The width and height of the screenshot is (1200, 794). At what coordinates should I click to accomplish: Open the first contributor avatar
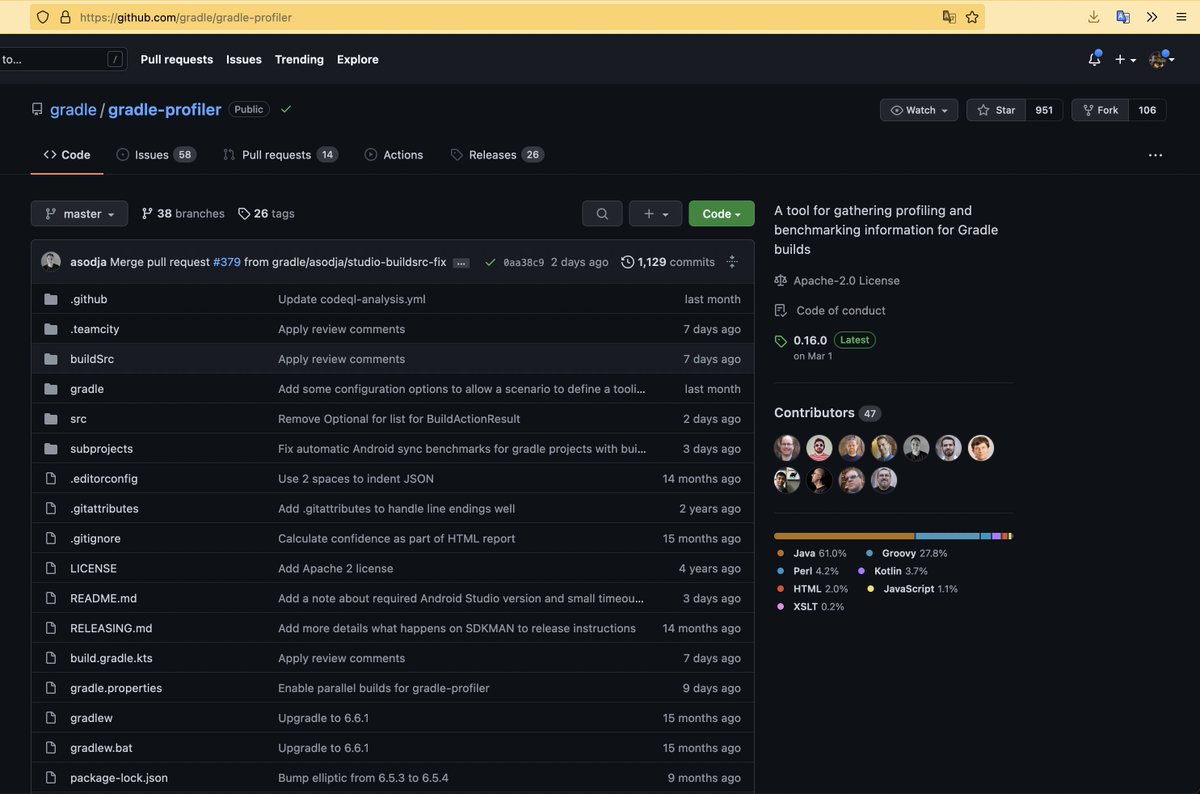(787, 448)
